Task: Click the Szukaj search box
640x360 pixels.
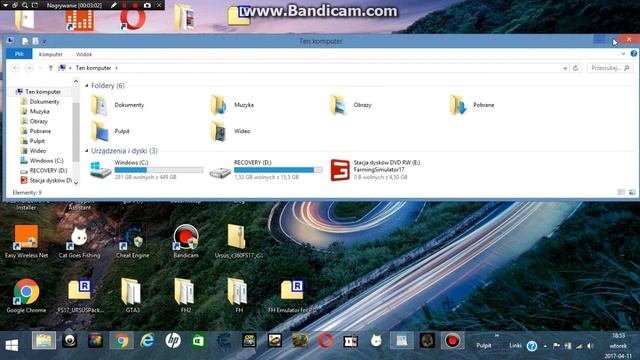Action: click(610, 68)
